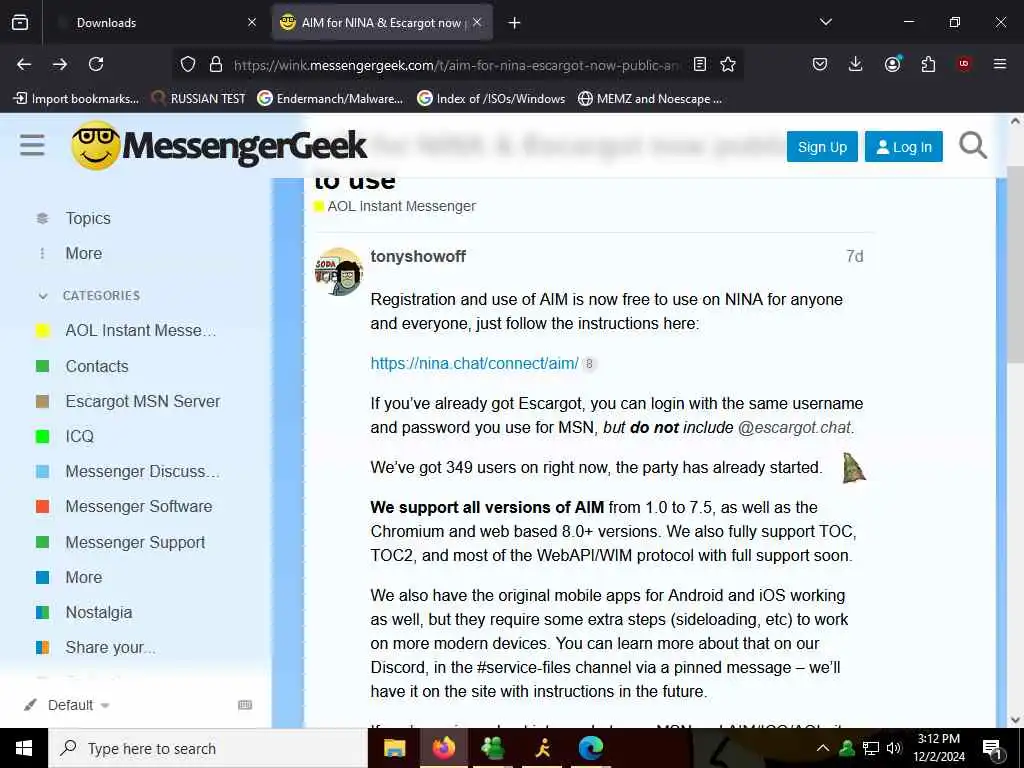Select the Messenger Discussion category
The height and width of the screenshot is (768, 1024).
coord(127,472)
